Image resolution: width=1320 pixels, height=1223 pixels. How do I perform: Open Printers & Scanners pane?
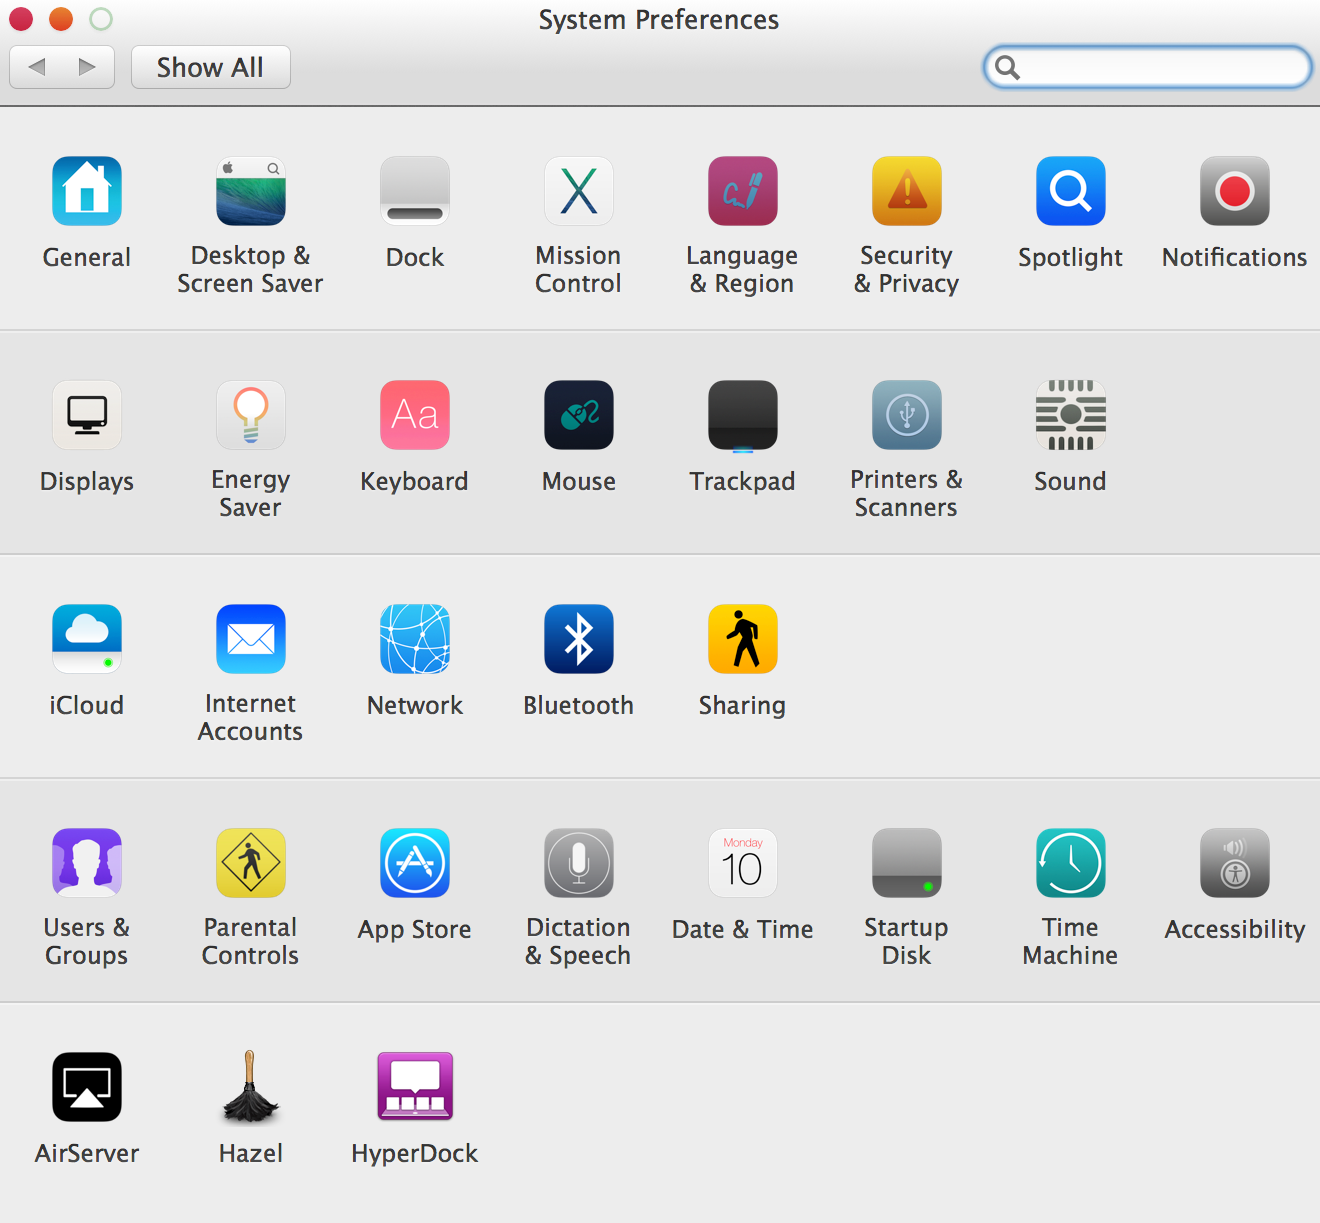click(907, 415)
